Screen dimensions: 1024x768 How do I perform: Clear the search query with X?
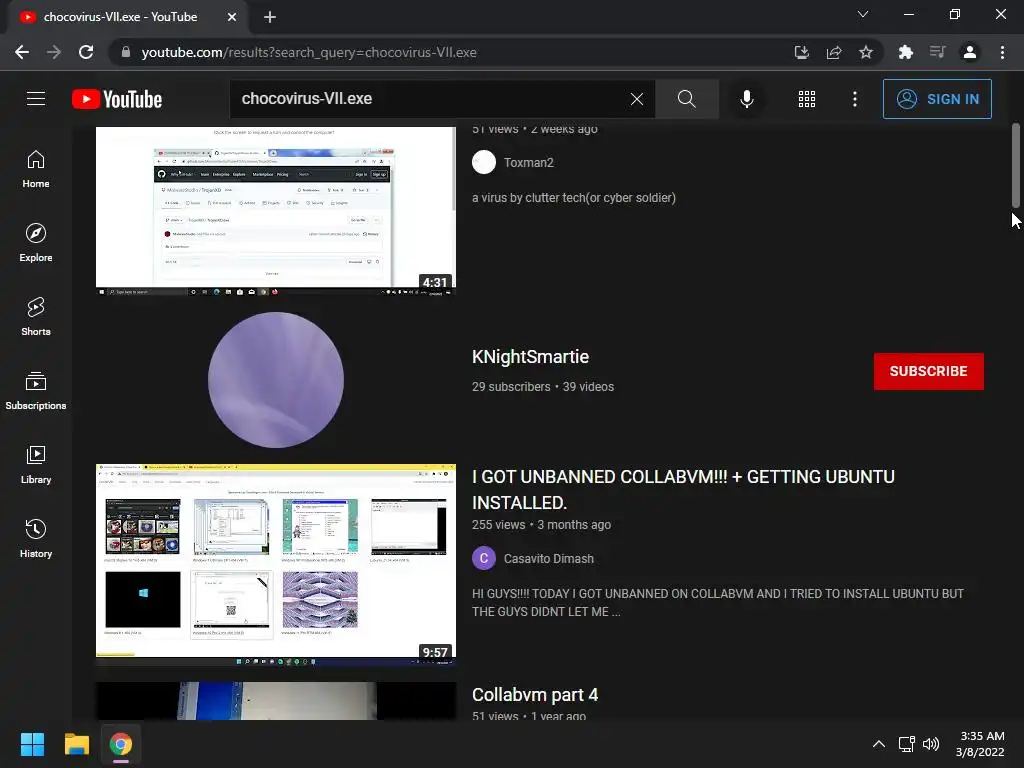(x=637, y=99)
